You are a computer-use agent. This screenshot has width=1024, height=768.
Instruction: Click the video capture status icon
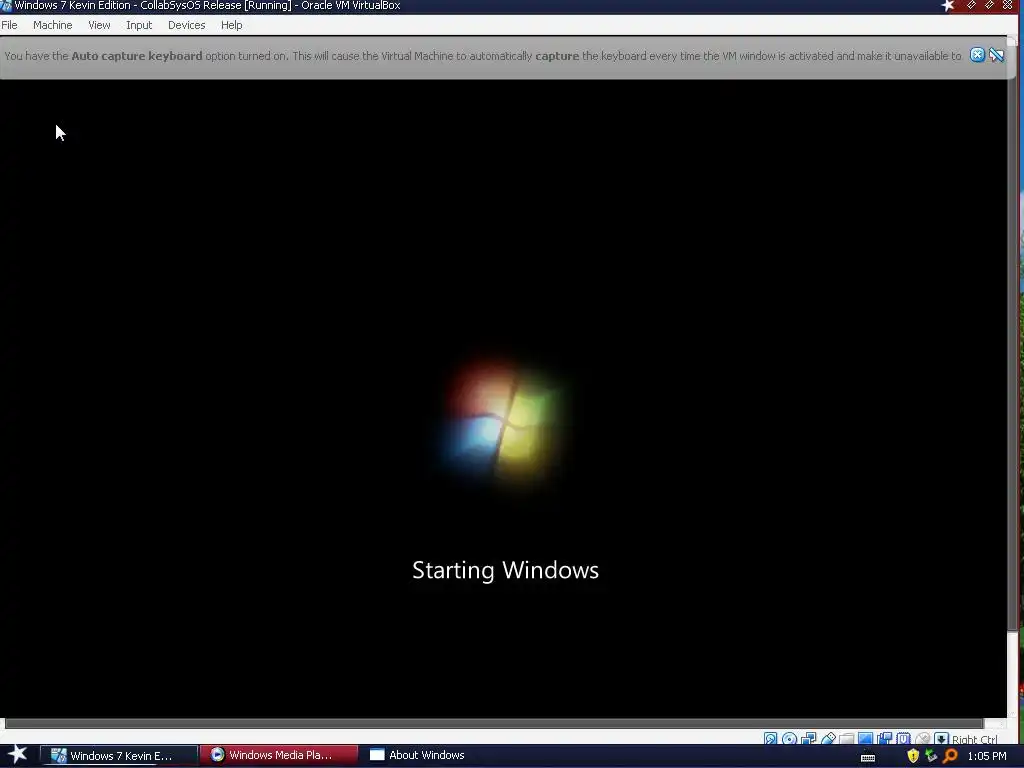(885, 739)
